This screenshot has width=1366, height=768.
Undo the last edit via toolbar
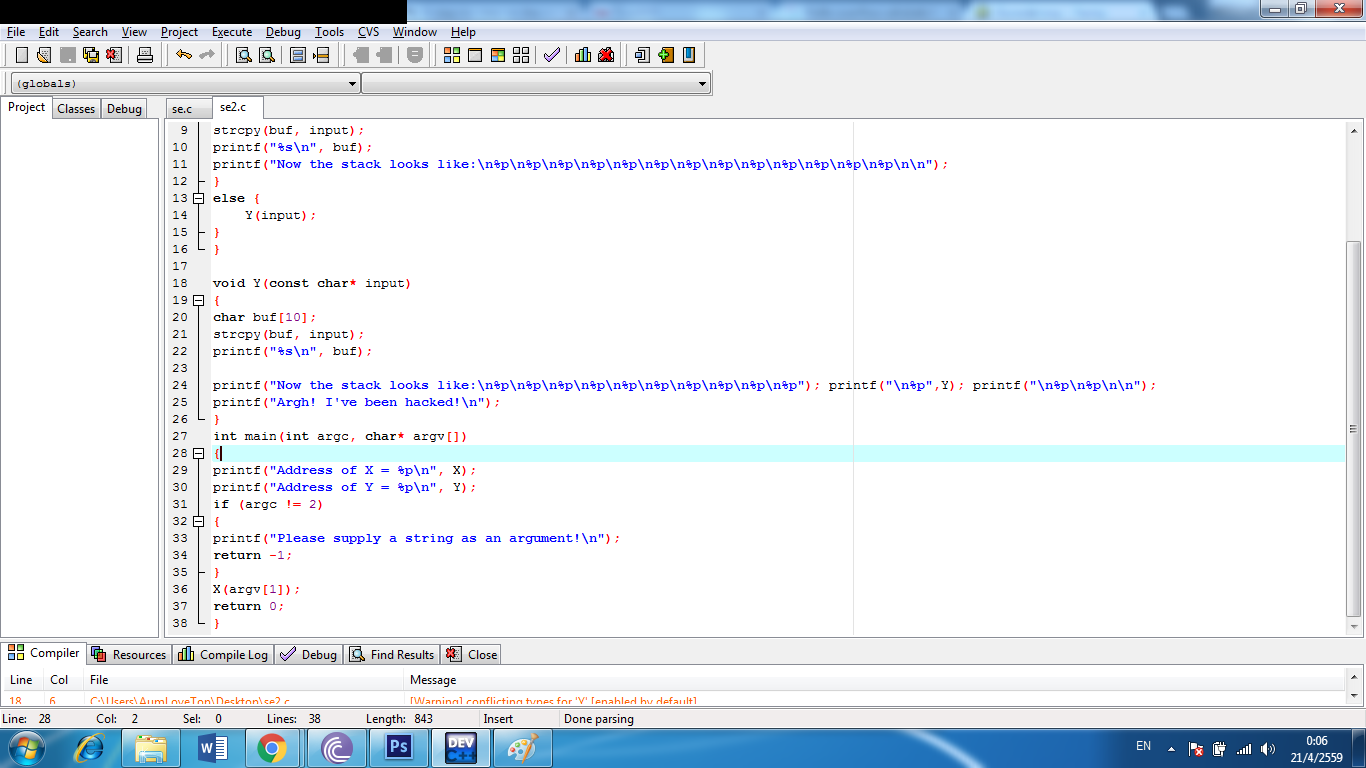coord(183,55)
